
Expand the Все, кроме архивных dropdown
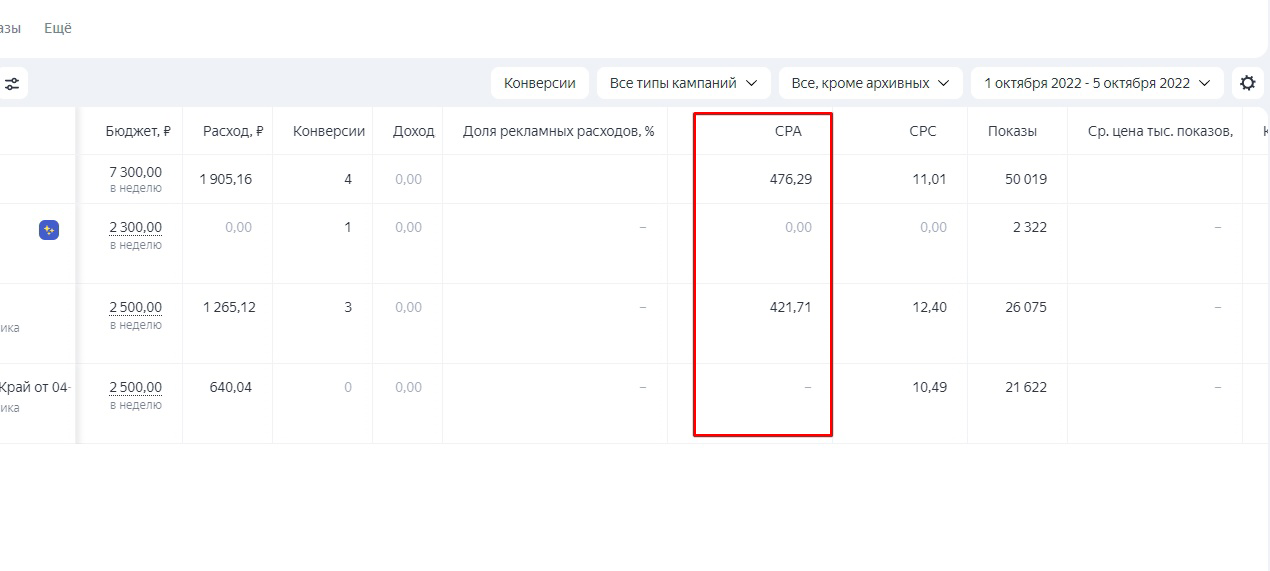pos(870,83)
